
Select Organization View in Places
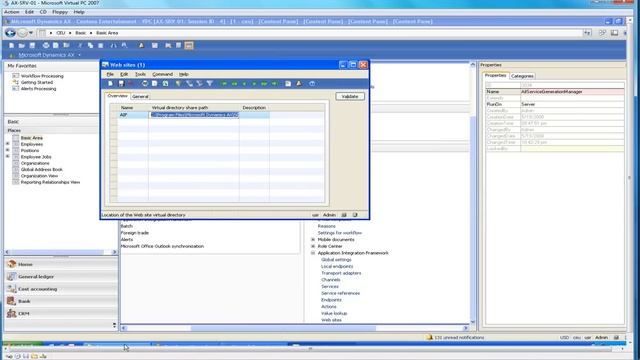point(39,176)
